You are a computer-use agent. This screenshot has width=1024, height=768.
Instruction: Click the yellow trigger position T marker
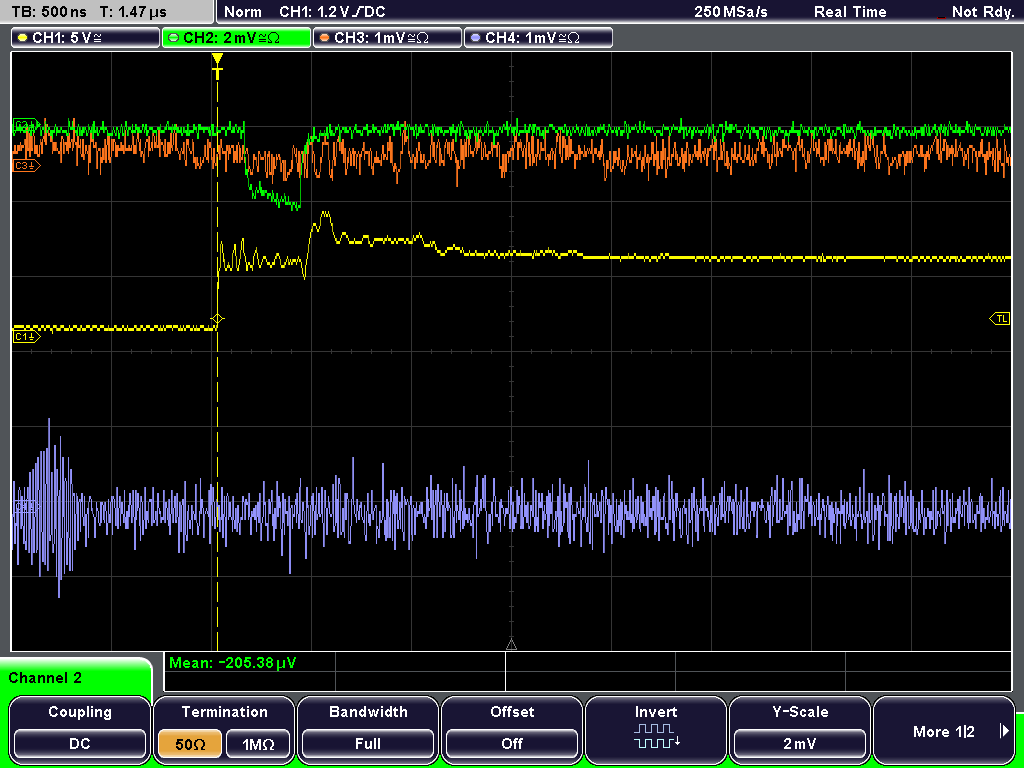(217, 66)
